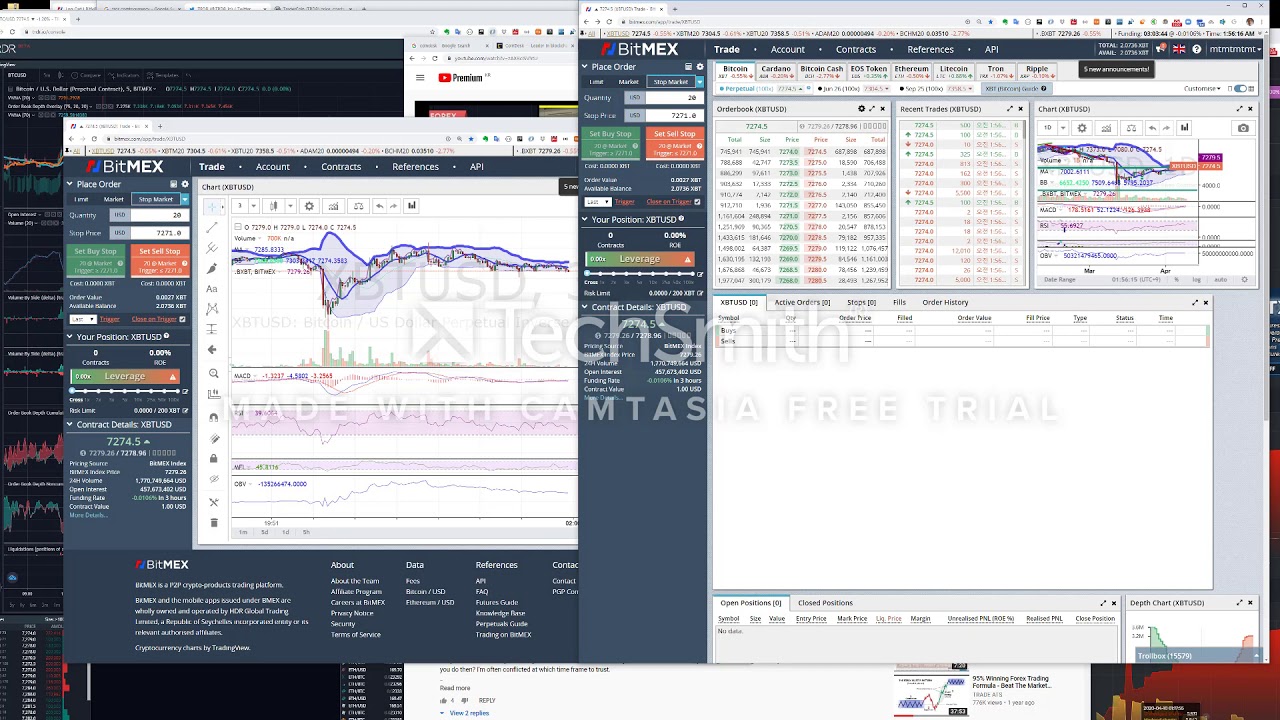Image resolution: width=1280 pixels, height=720 pixels.
Task: Toggle log scale on right chart
Action: point(1197,280)
